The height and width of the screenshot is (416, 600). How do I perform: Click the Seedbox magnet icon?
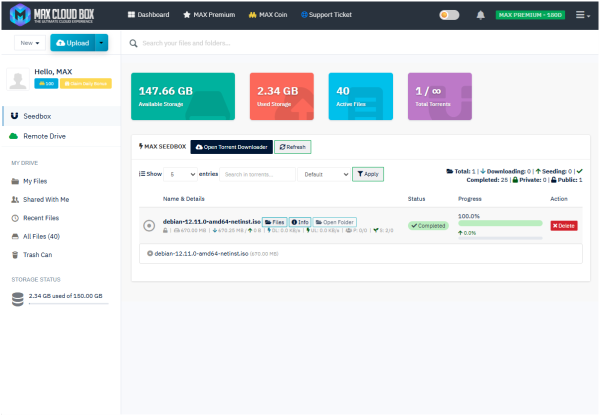click(x=14, y=115)
